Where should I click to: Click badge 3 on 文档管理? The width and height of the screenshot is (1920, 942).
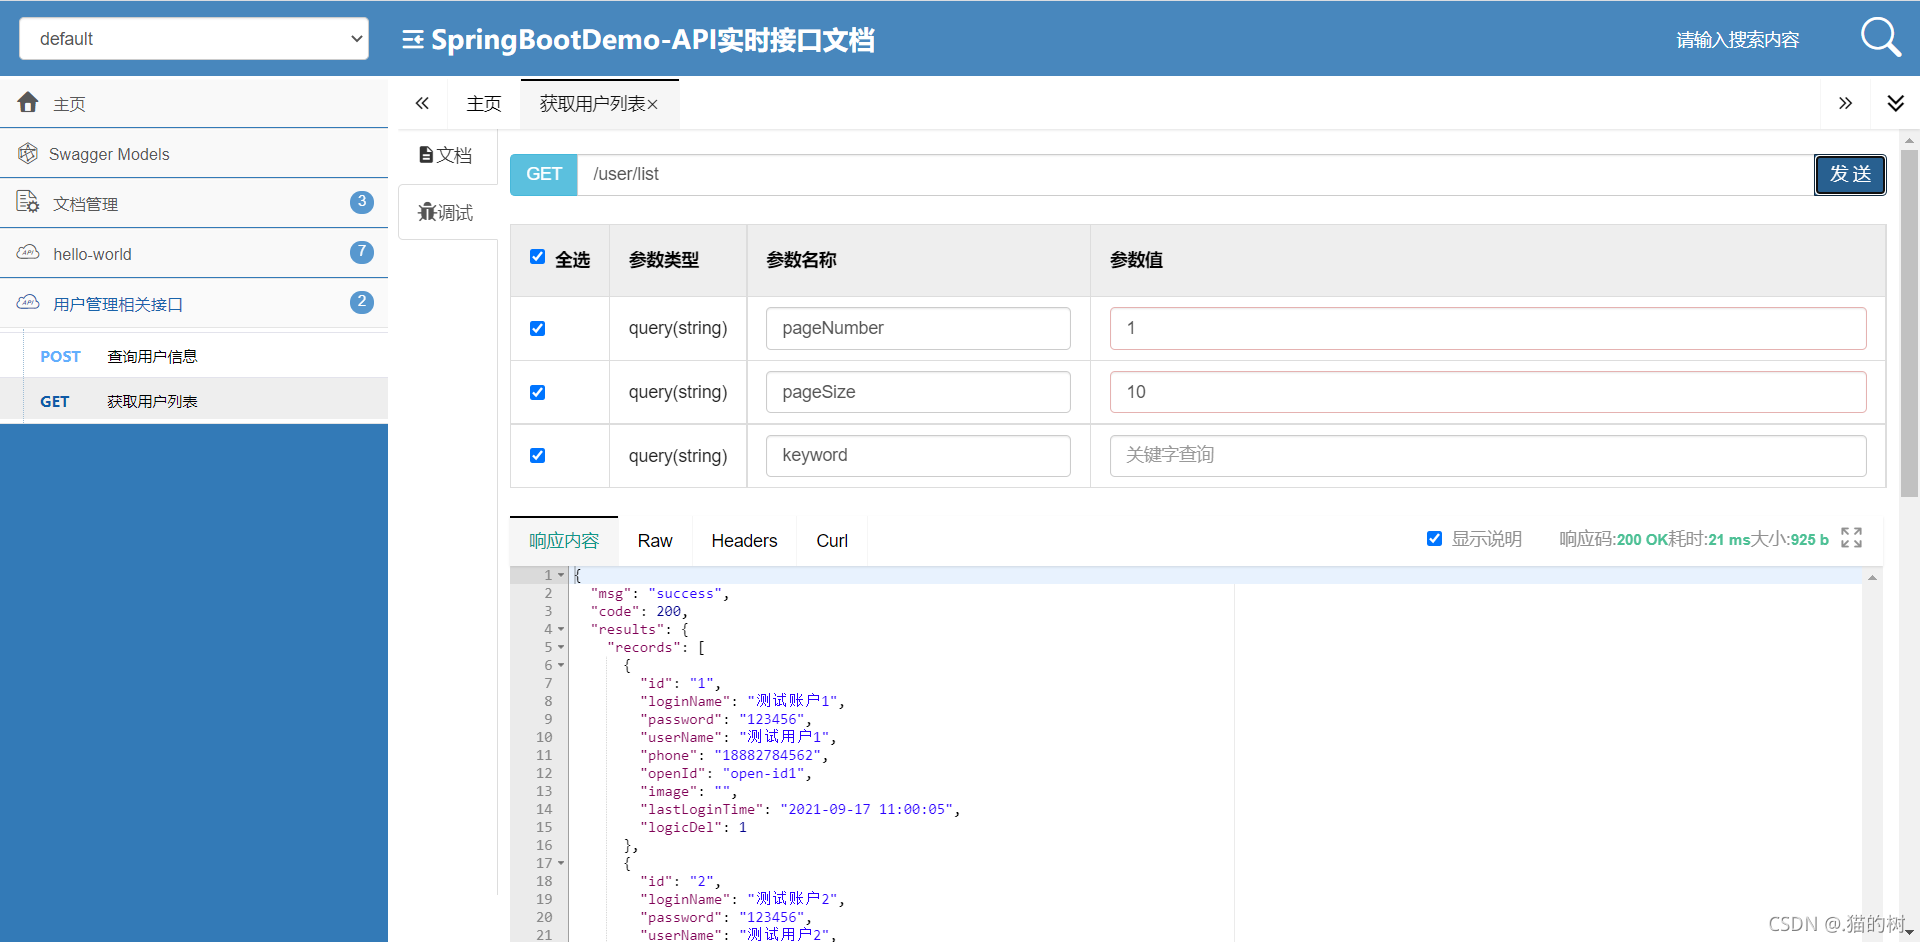pyautogui.click(x=362, y=202)
